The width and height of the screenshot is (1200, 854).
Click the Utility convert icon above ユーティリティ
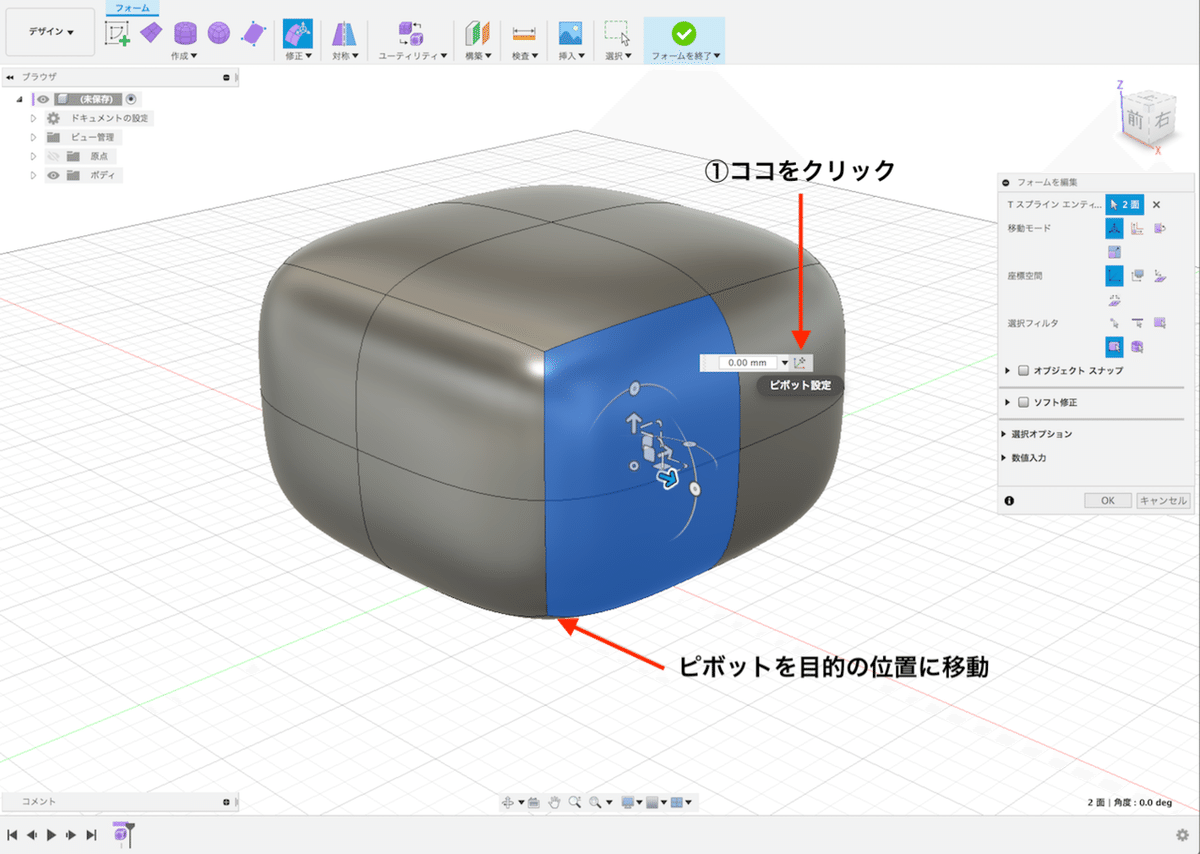[410, 34]
